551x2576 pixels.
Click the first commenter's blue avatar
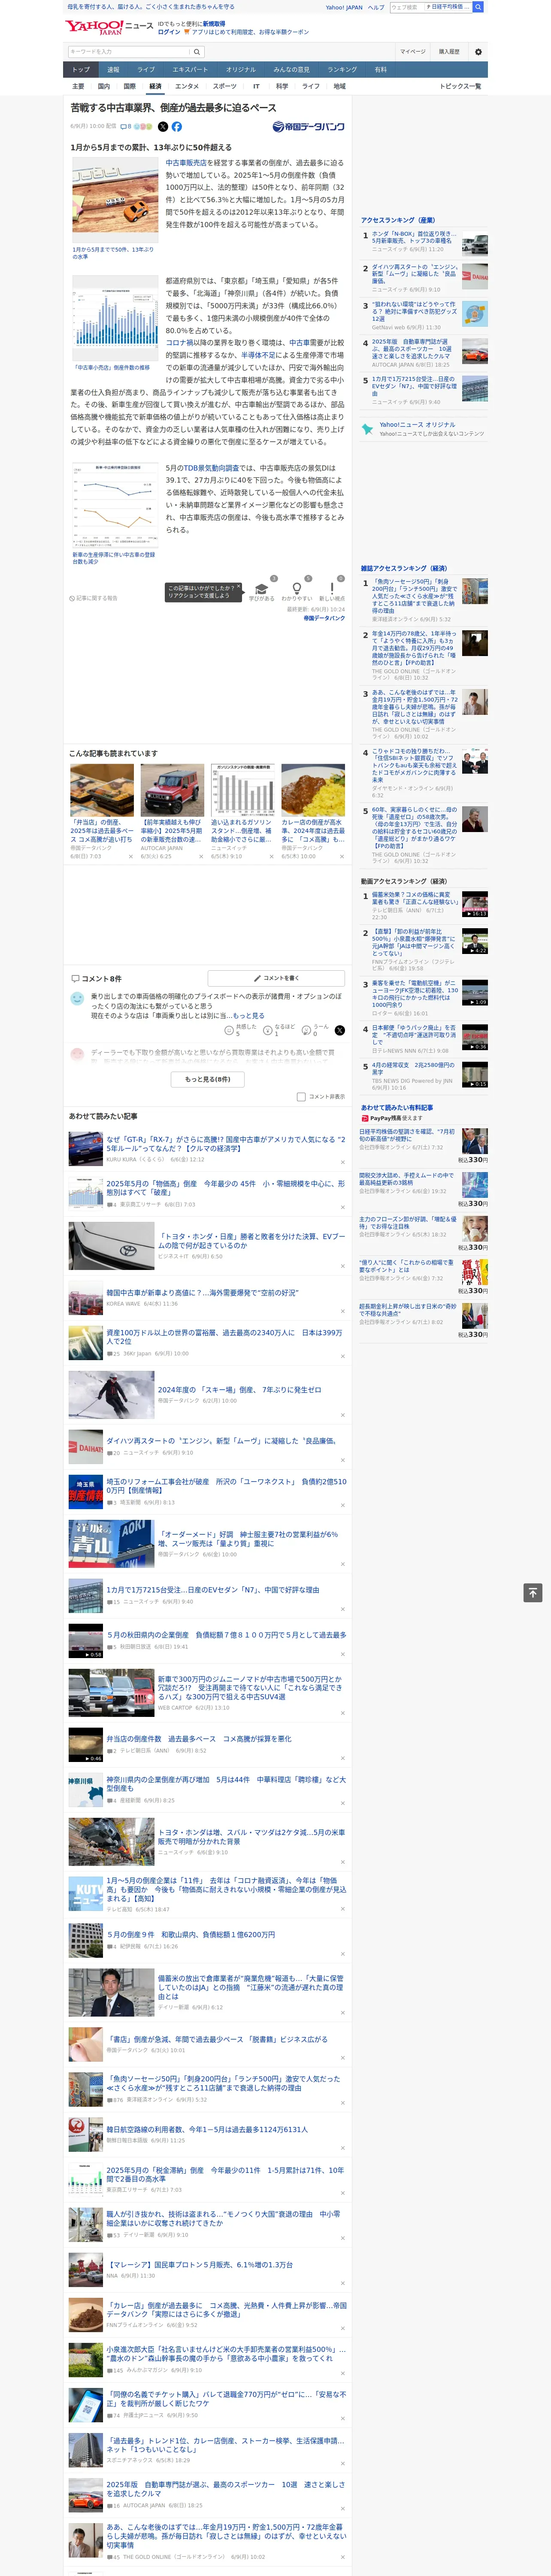(x=77, y=998)
